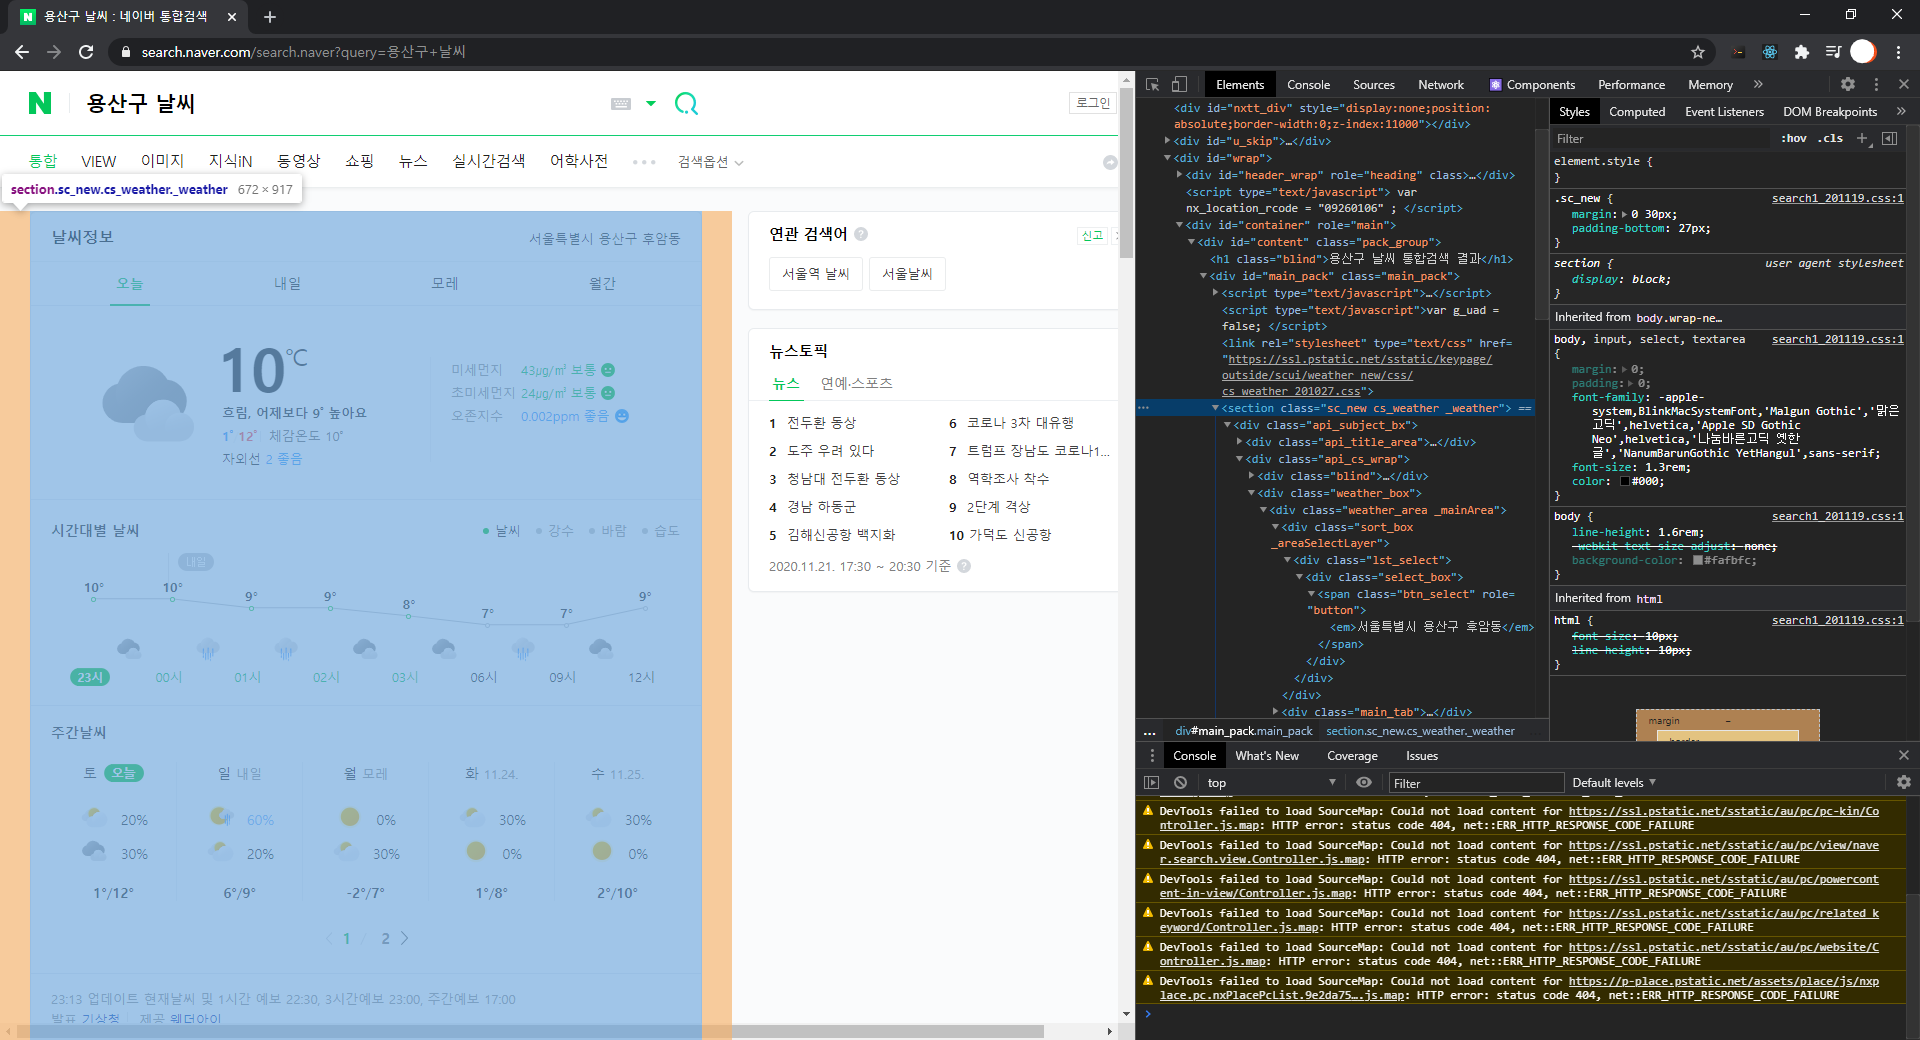Switch to the Event Listeners tab

point(1724,112)
